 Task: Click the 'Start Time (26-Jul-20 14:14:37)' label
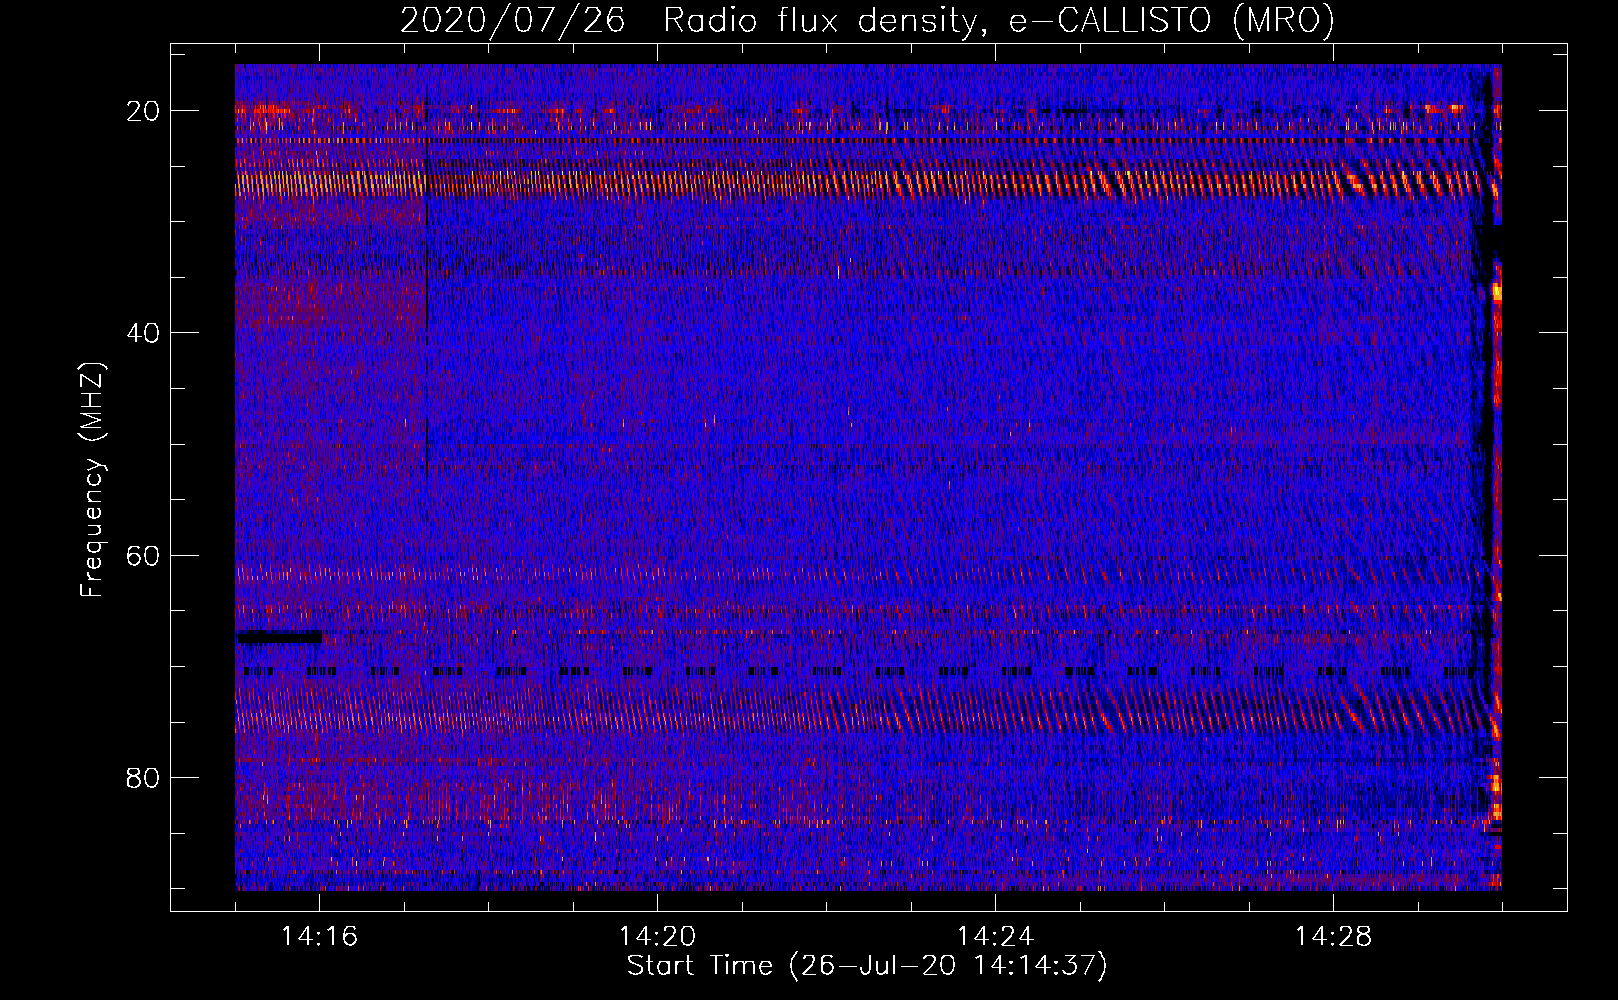867,966
